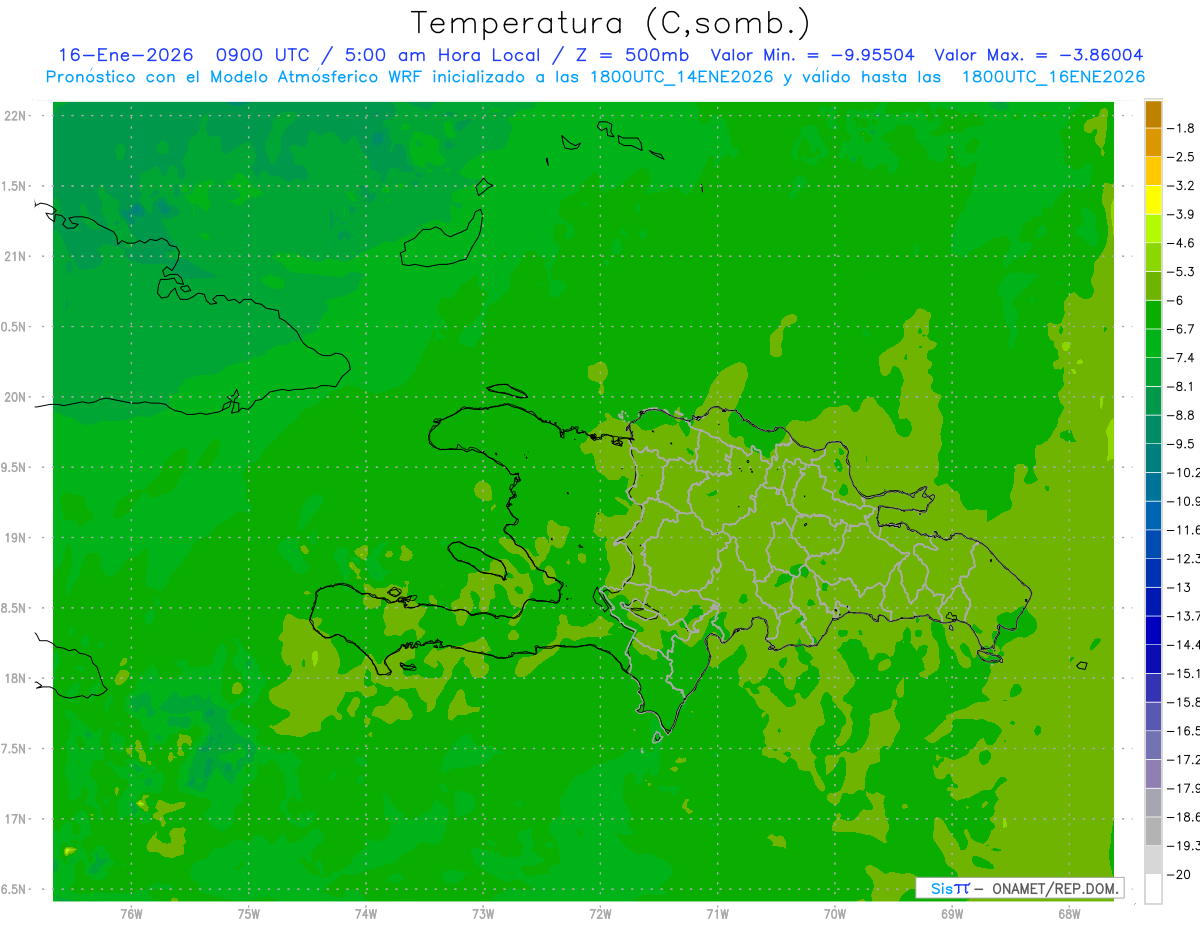Click the "-4.6" legend value
This screenshot has height=927, width=1200.
1182,243
